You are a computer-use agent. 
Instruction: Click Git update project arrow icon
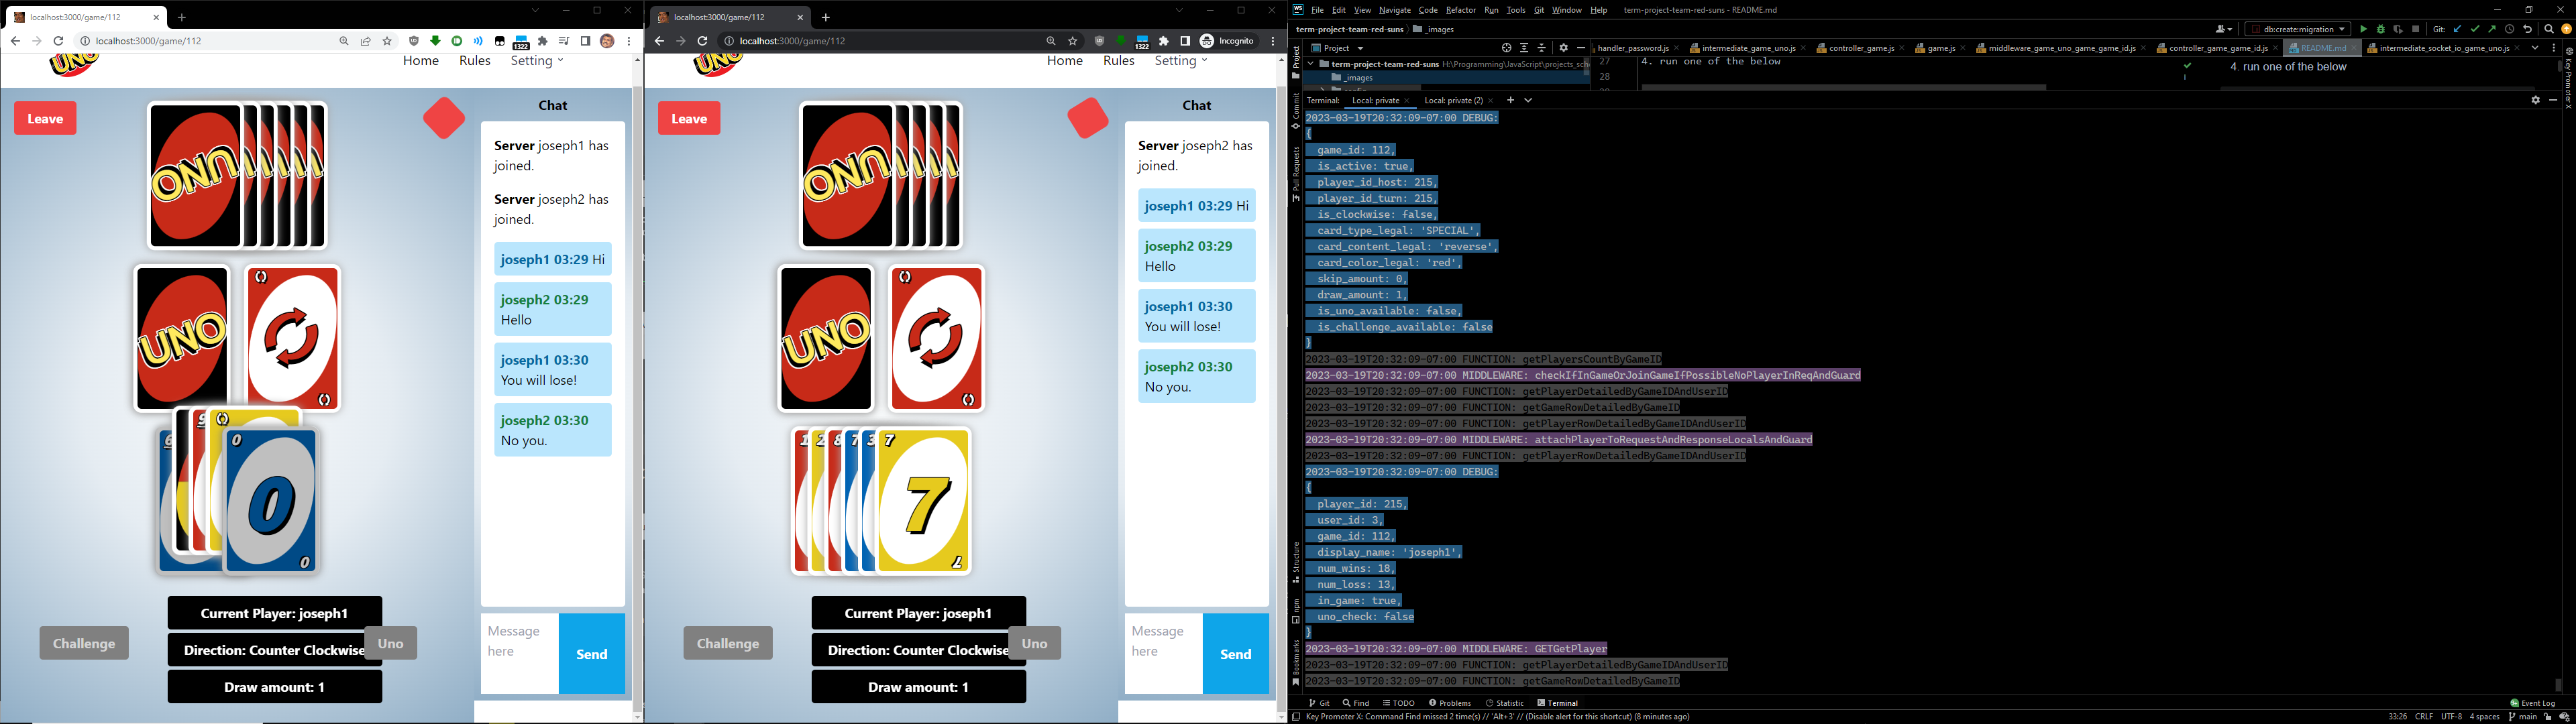(2457, 29)
